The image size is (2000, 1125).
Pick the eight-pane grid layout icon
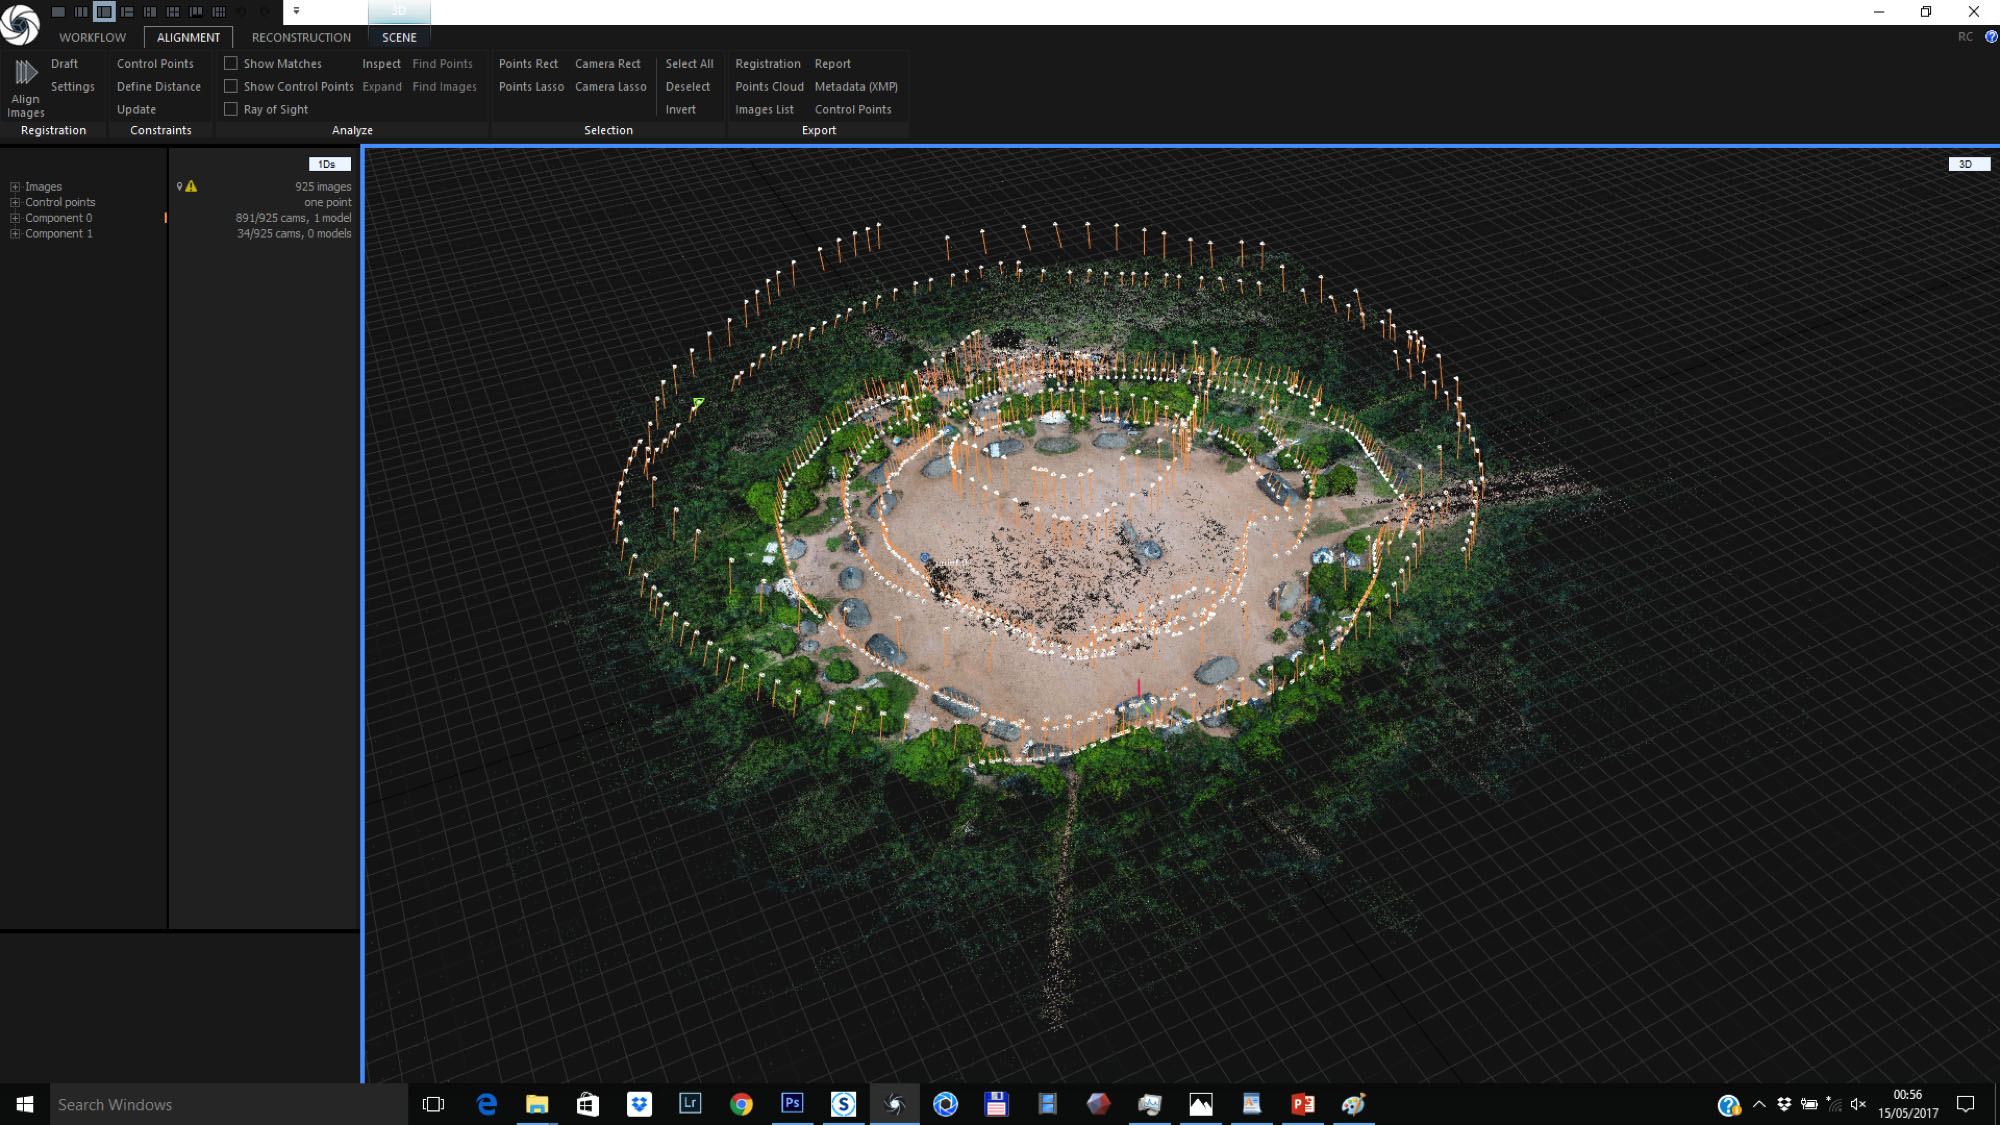point(219,12)
